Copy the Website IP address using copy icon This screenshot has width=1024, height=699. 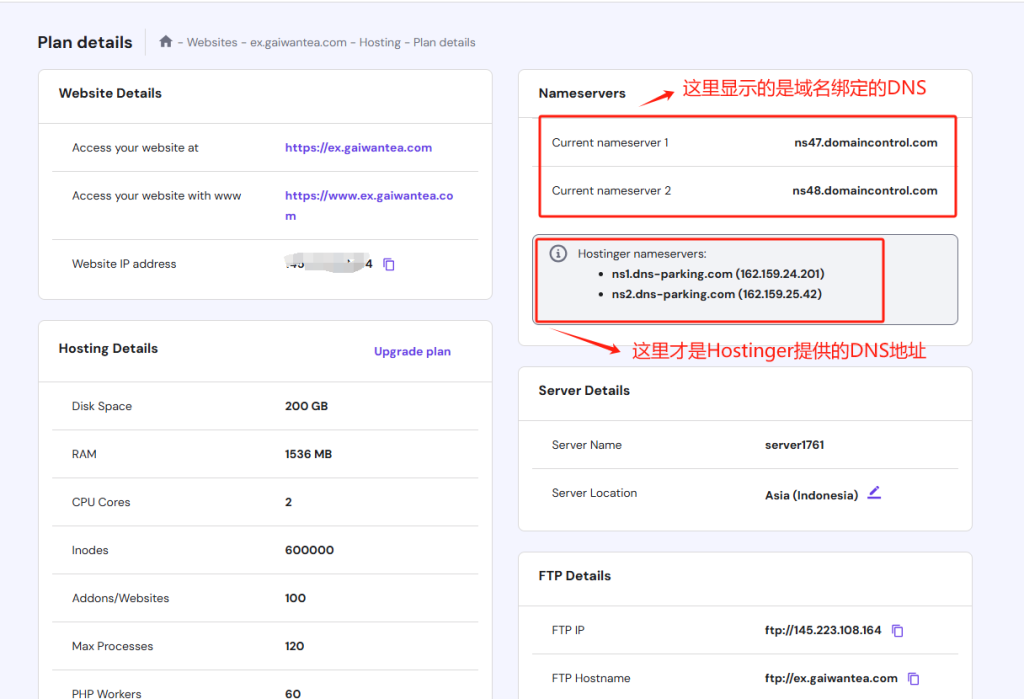point(389,264)
